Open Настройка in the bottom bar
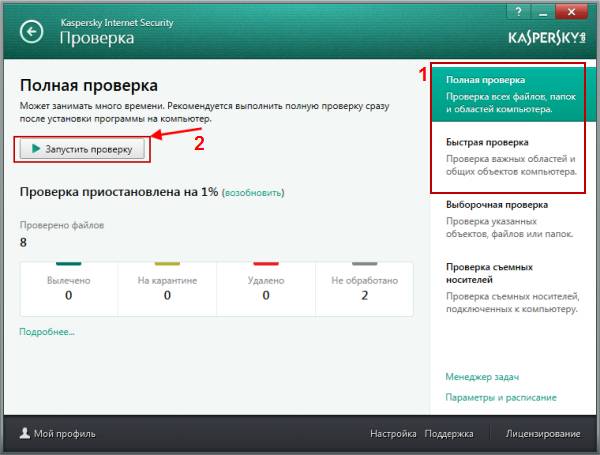Screen dimensions: 600x455 [392, 434]
